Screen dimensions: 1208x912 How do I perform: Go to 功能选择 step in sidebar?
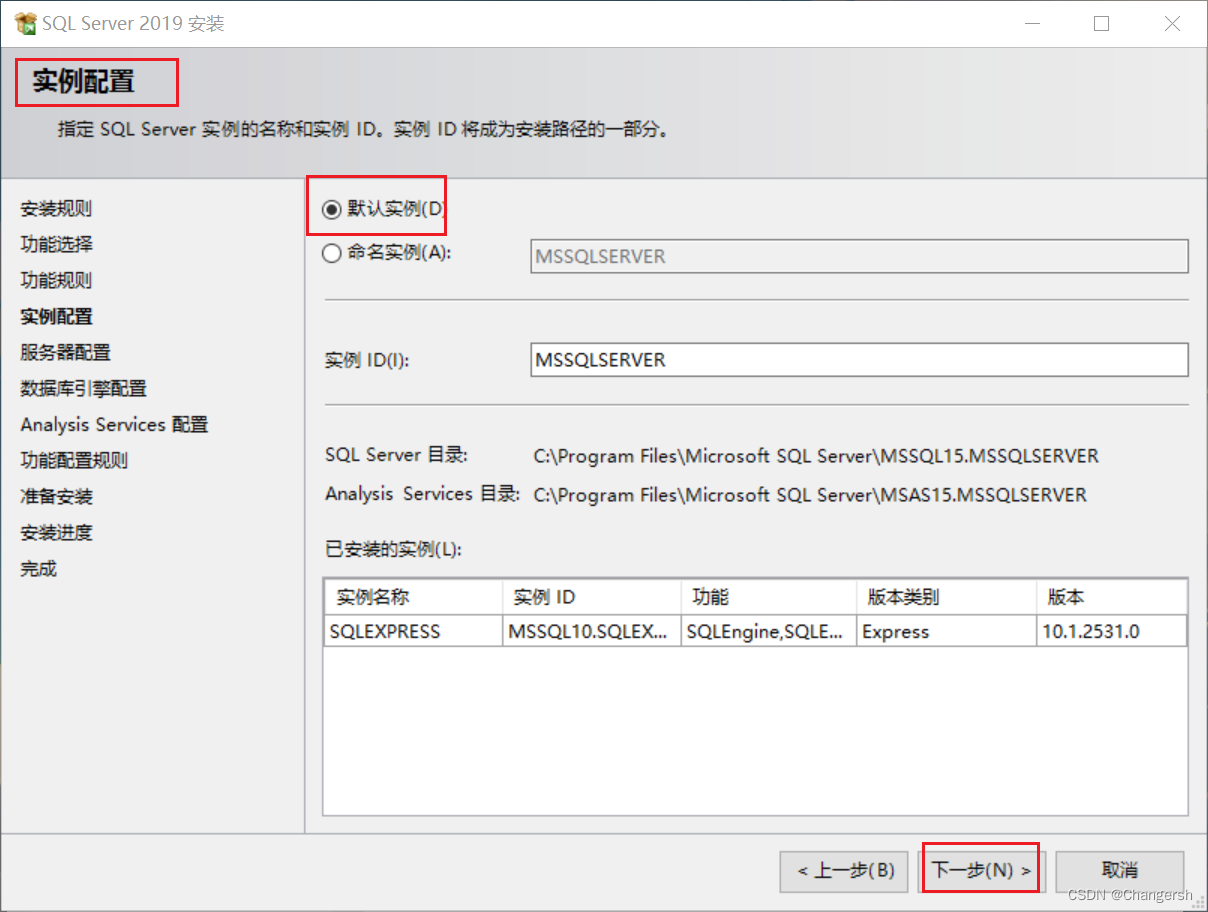[x=56, y=245]
